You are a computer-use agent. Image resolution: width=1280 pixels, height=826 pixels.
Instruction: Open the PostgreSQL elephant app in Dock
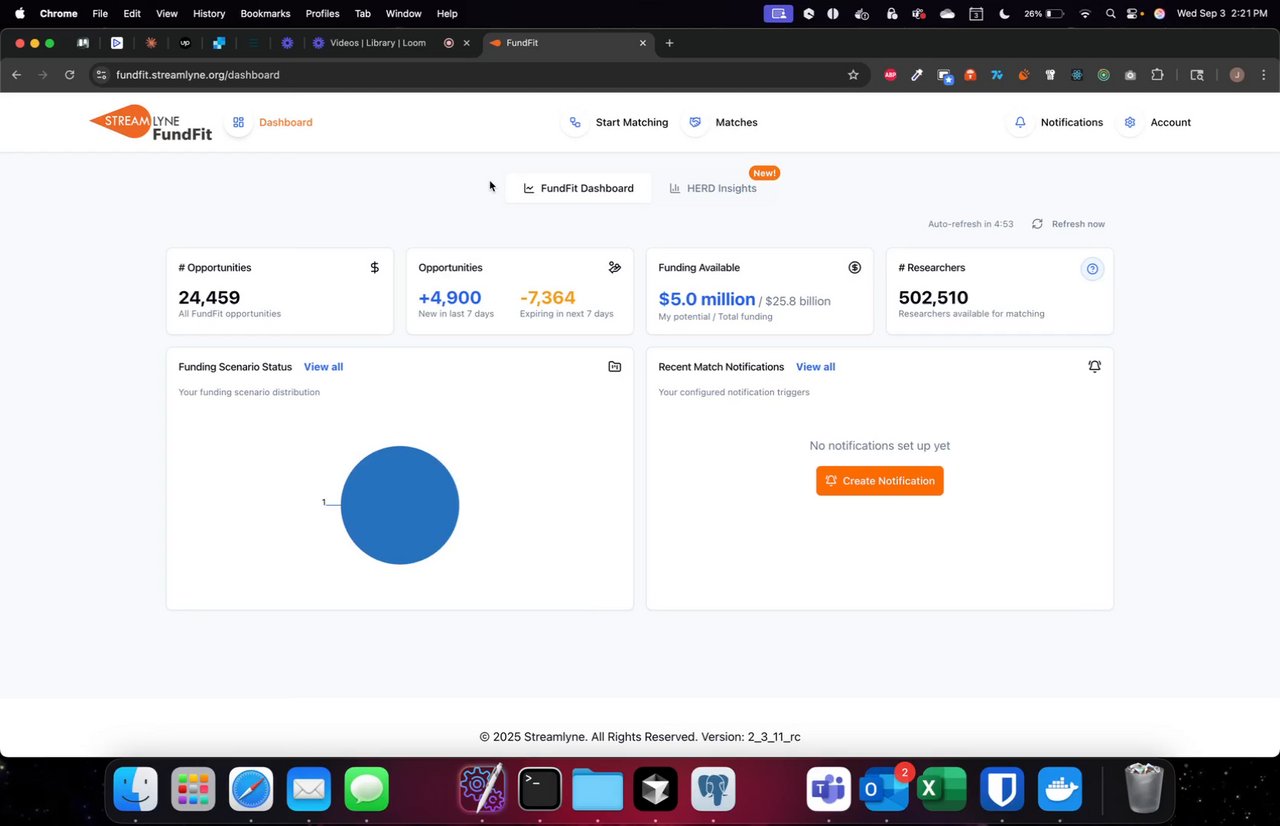pyautogui.click(x=713, y=790)
